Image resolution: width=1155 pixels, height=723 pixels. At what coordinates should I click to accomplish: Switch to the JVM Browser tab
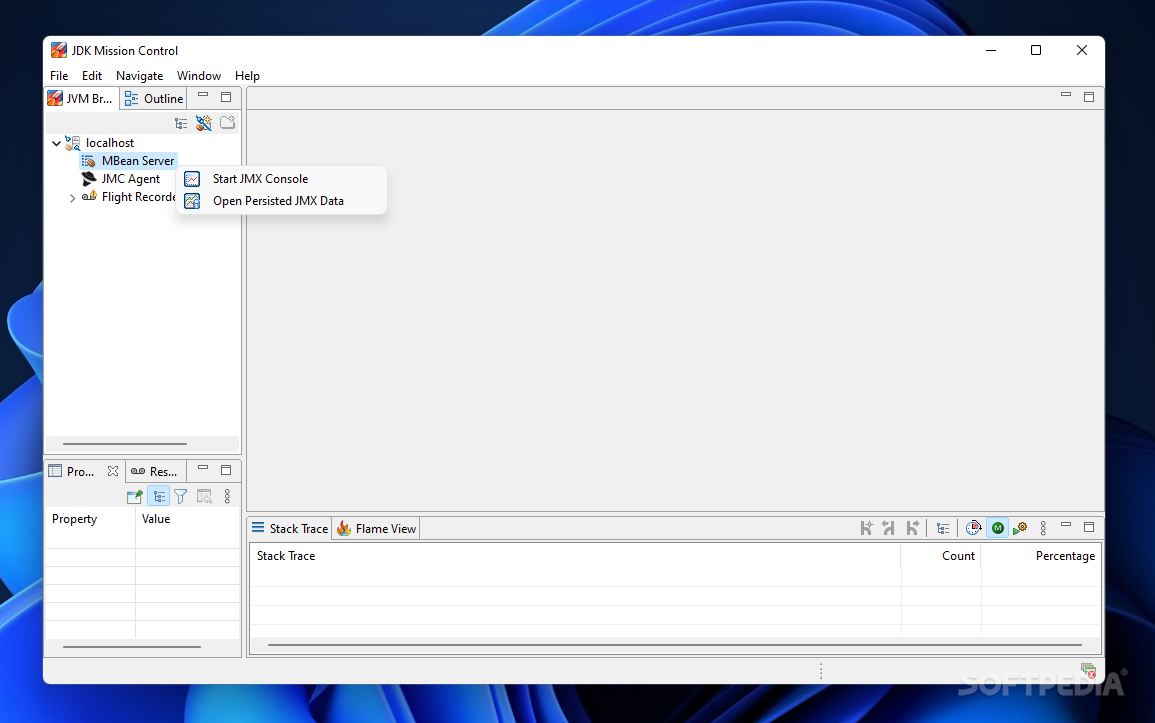point(82,99)
